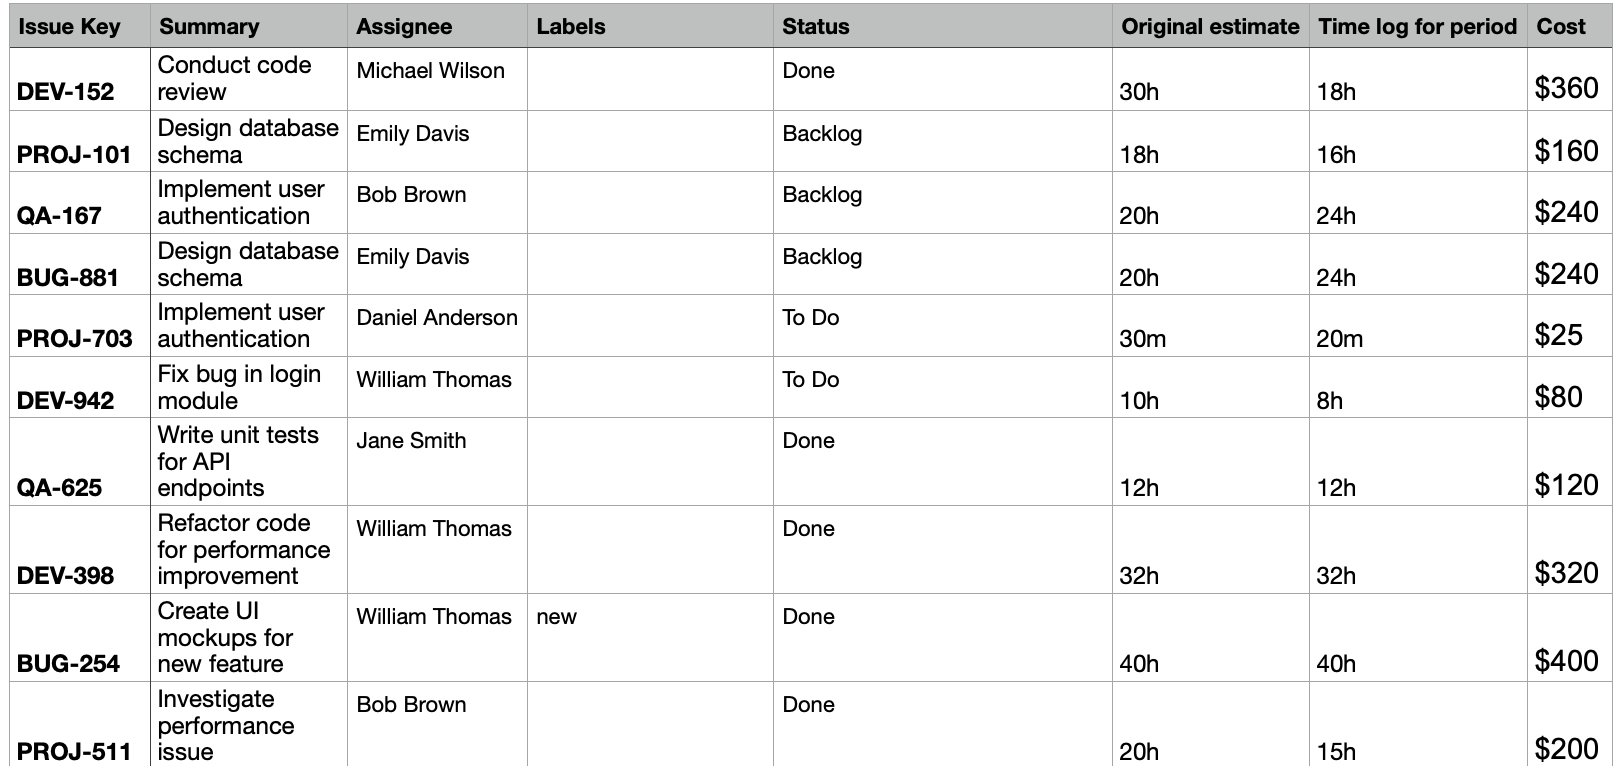Click the 15h time log cell
Viewport: 1616px width, 766px height.
point(1336,752)
